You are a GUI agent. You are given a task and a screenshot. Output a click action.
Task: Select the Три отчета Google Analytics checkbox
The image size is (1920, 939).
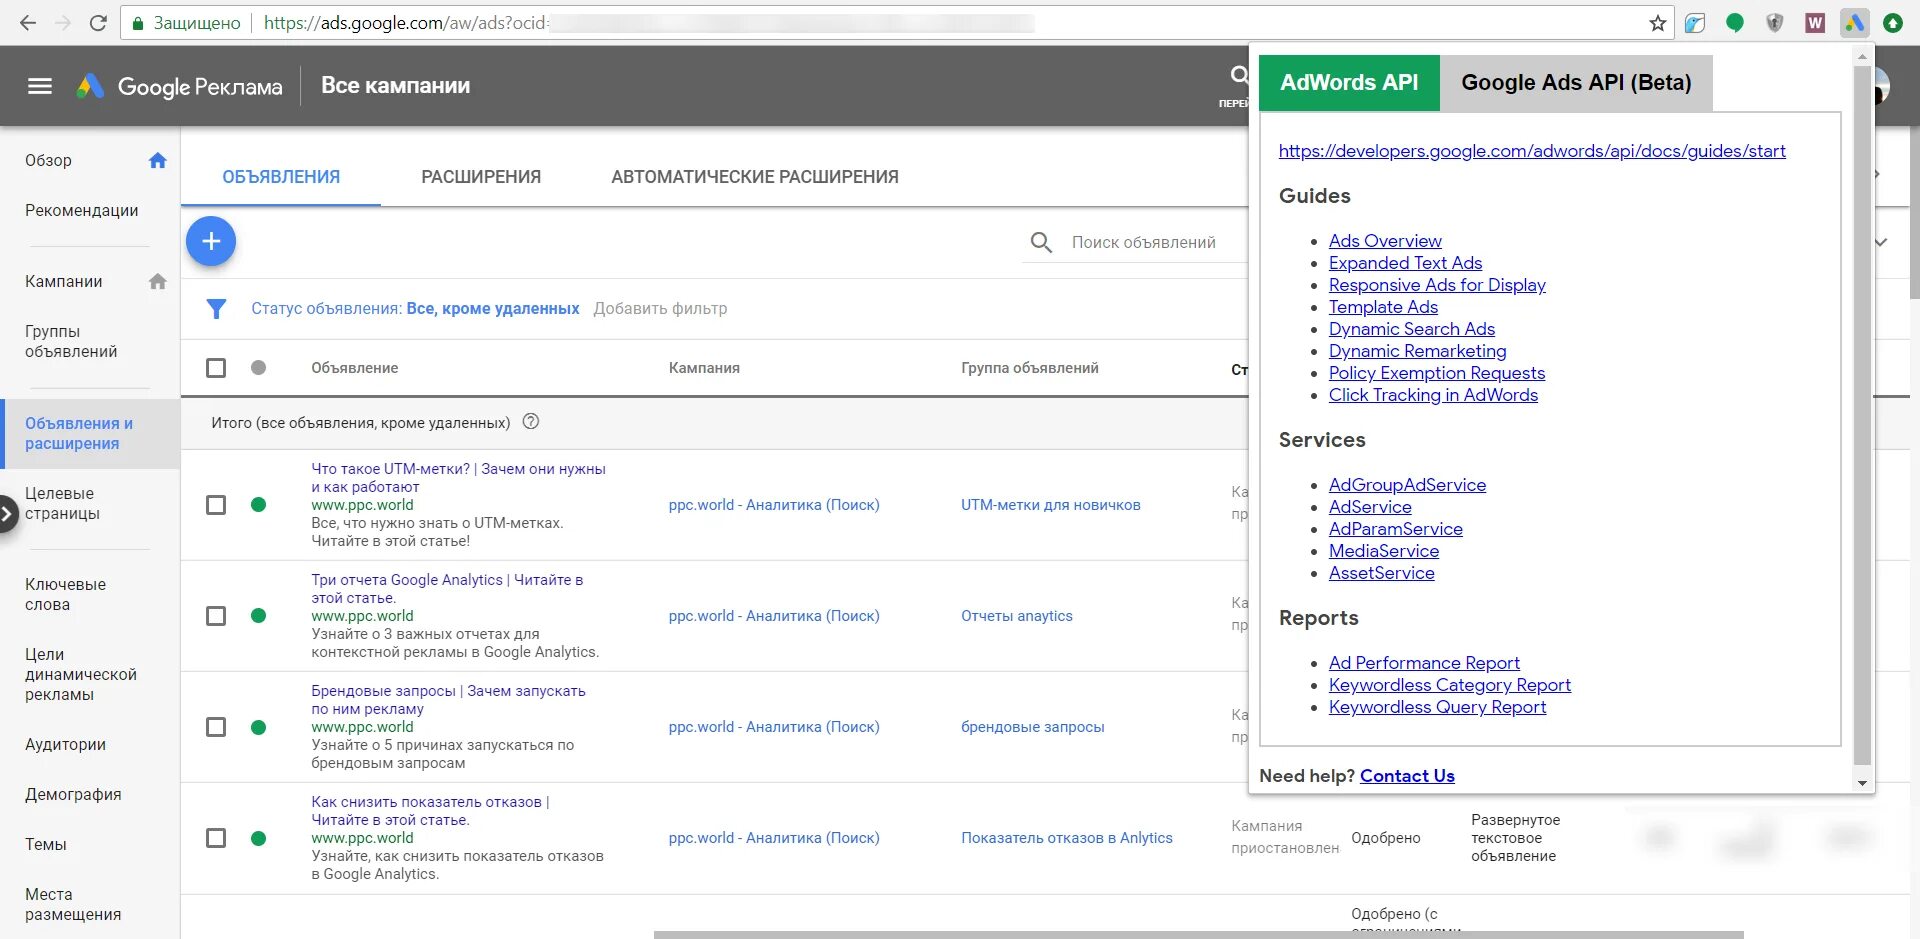pos(216,616)
